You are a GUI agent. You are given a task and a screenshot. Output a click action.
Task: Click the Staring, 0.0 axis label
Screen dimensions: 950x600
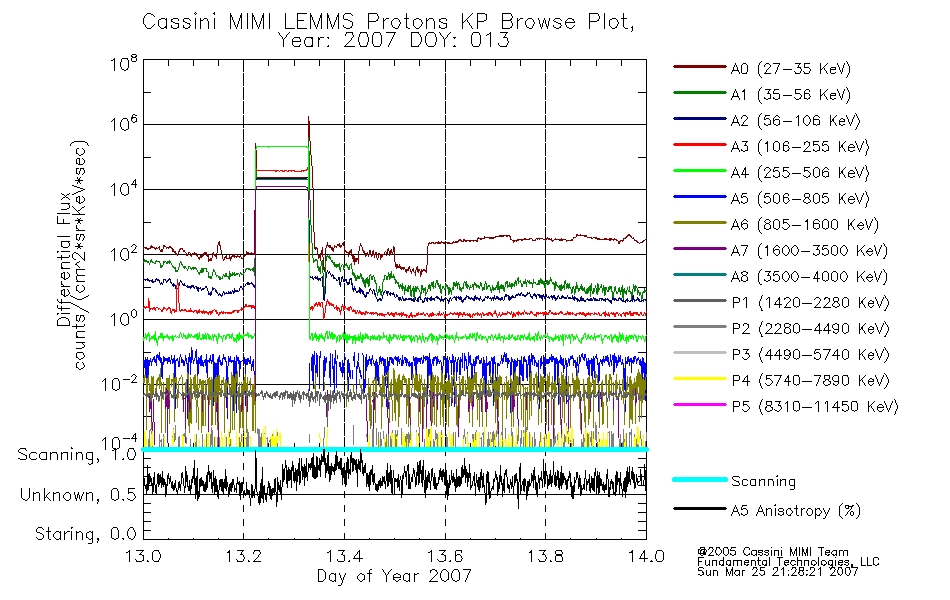pyautogui.click(x=85, y=535)
